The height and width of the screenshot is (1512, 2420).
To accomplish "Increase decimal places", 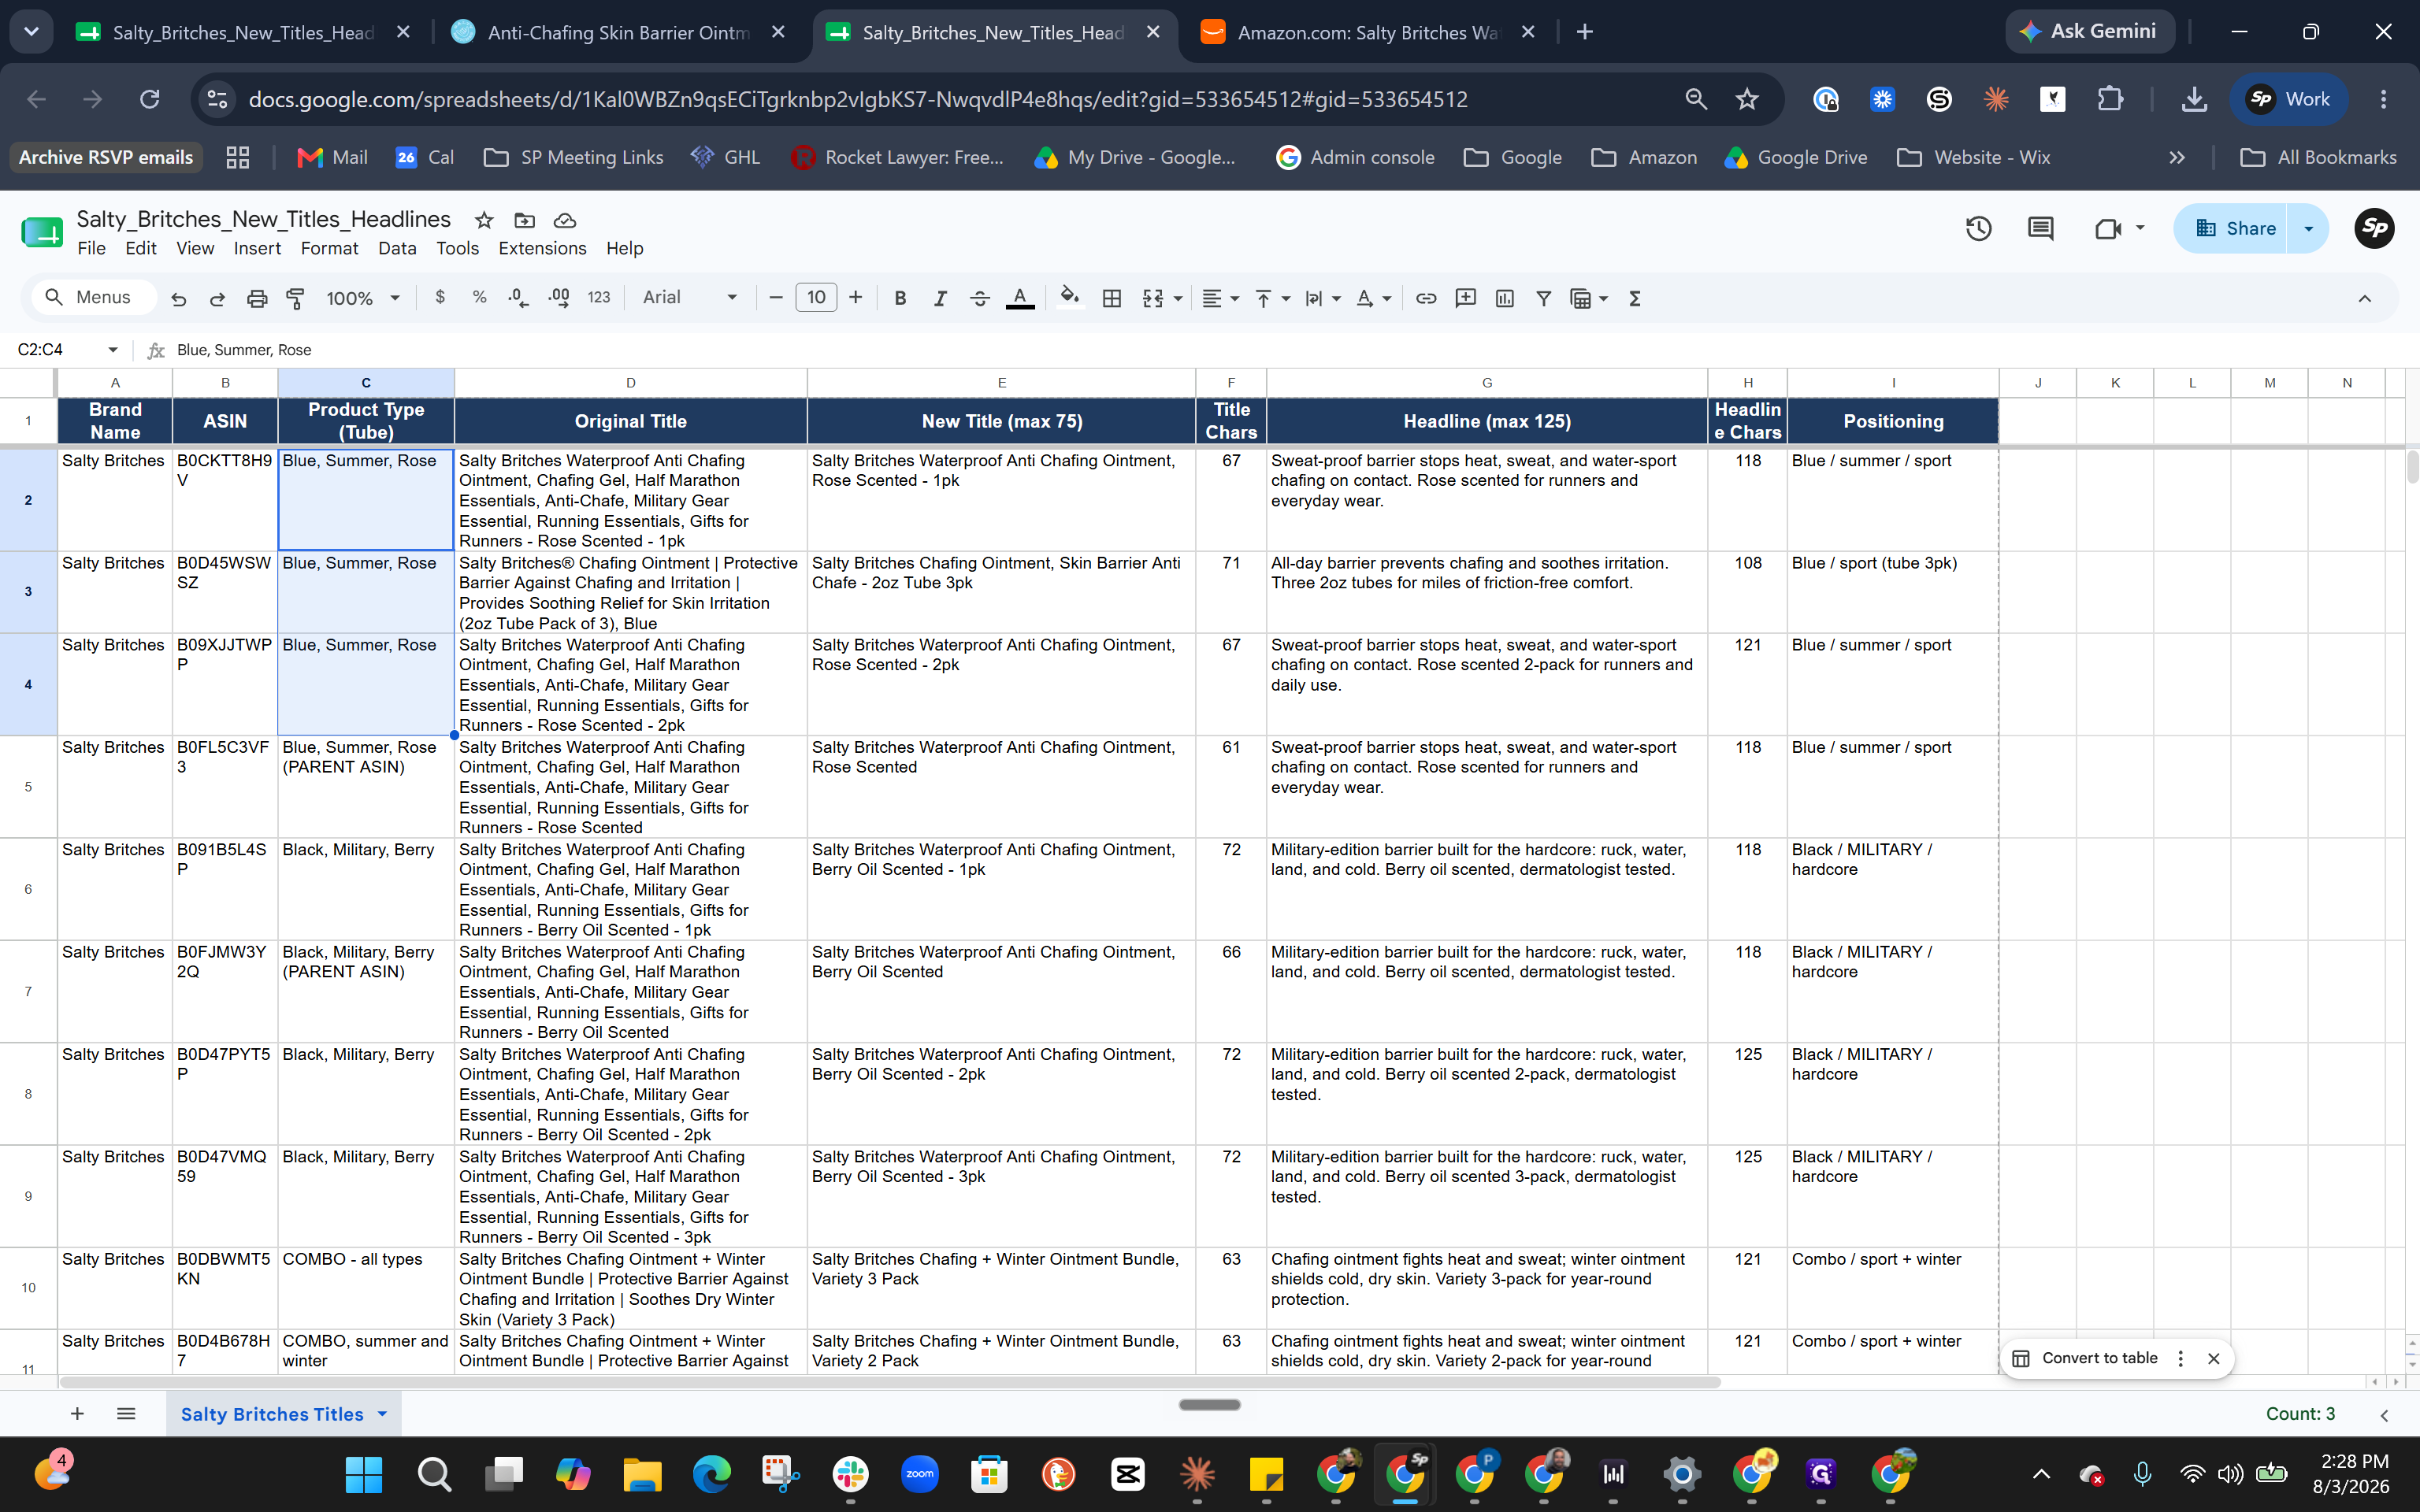I will point(559,297).
